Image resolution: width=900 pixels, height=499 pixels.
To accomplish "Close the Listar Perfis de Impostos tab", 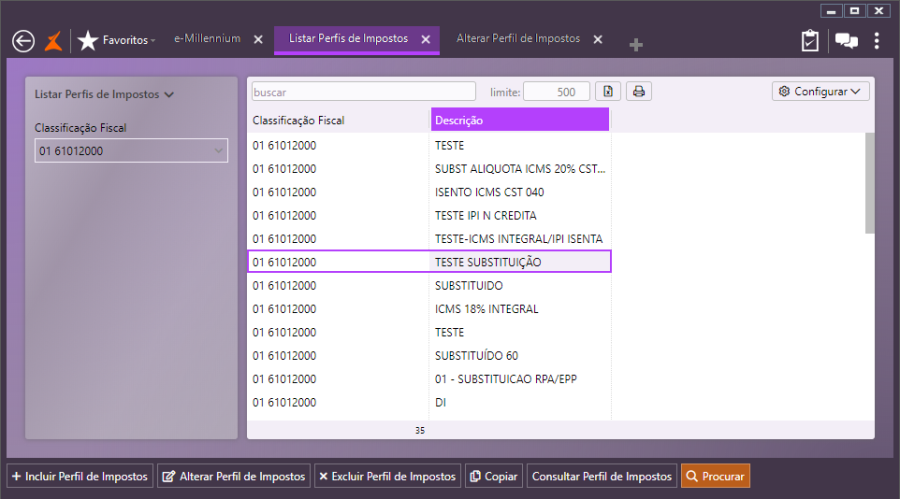I will tap(425, 39).
